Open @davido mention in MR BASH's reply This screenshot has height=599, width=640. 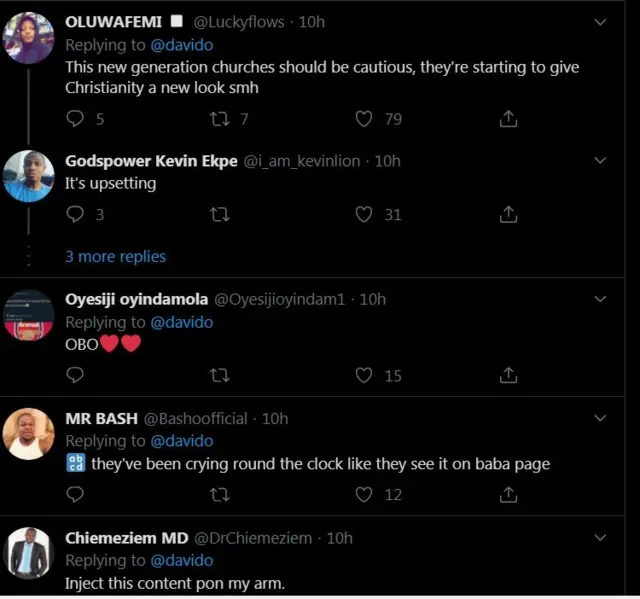click(x=181, y=441)
